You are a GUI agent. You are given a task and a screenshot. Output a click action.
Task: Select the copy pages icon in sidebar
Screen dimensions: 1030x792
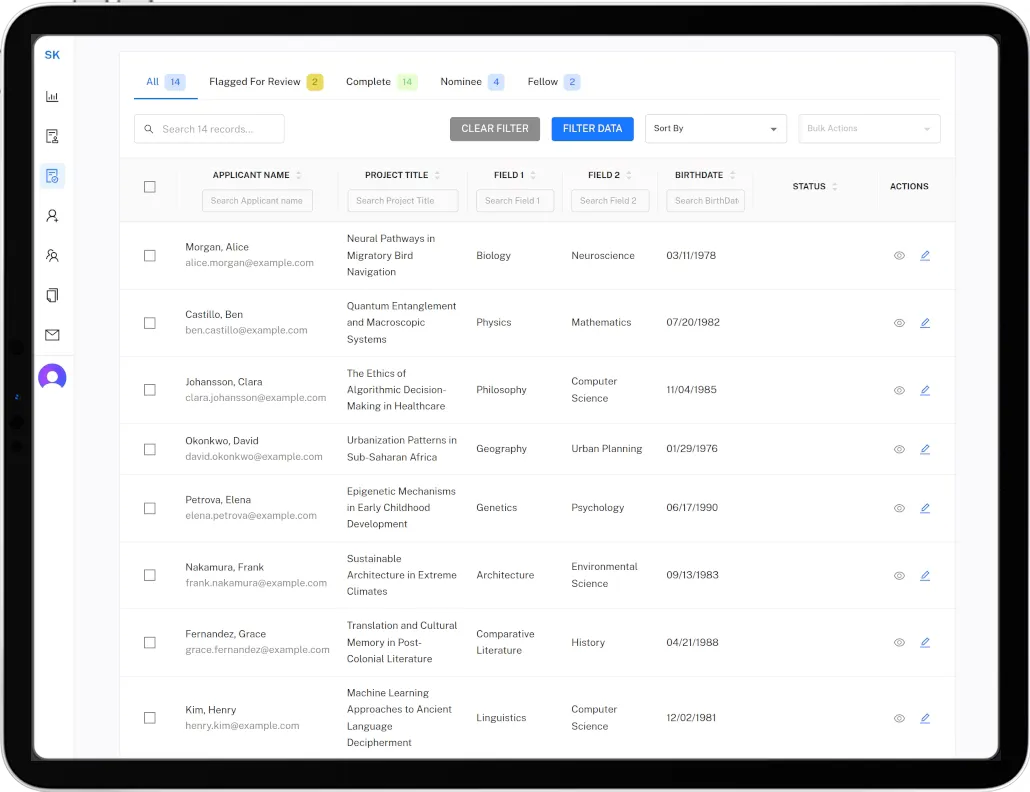(52, 295)
